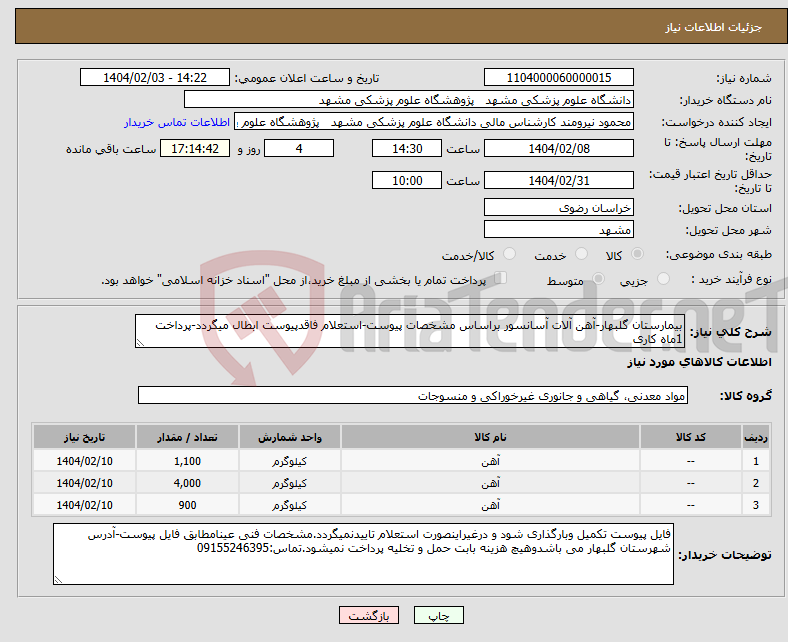788x642 pixels.
Task: Click the توضیحات خریدار buyer notes textarea
Action: (x=363, y=554)
